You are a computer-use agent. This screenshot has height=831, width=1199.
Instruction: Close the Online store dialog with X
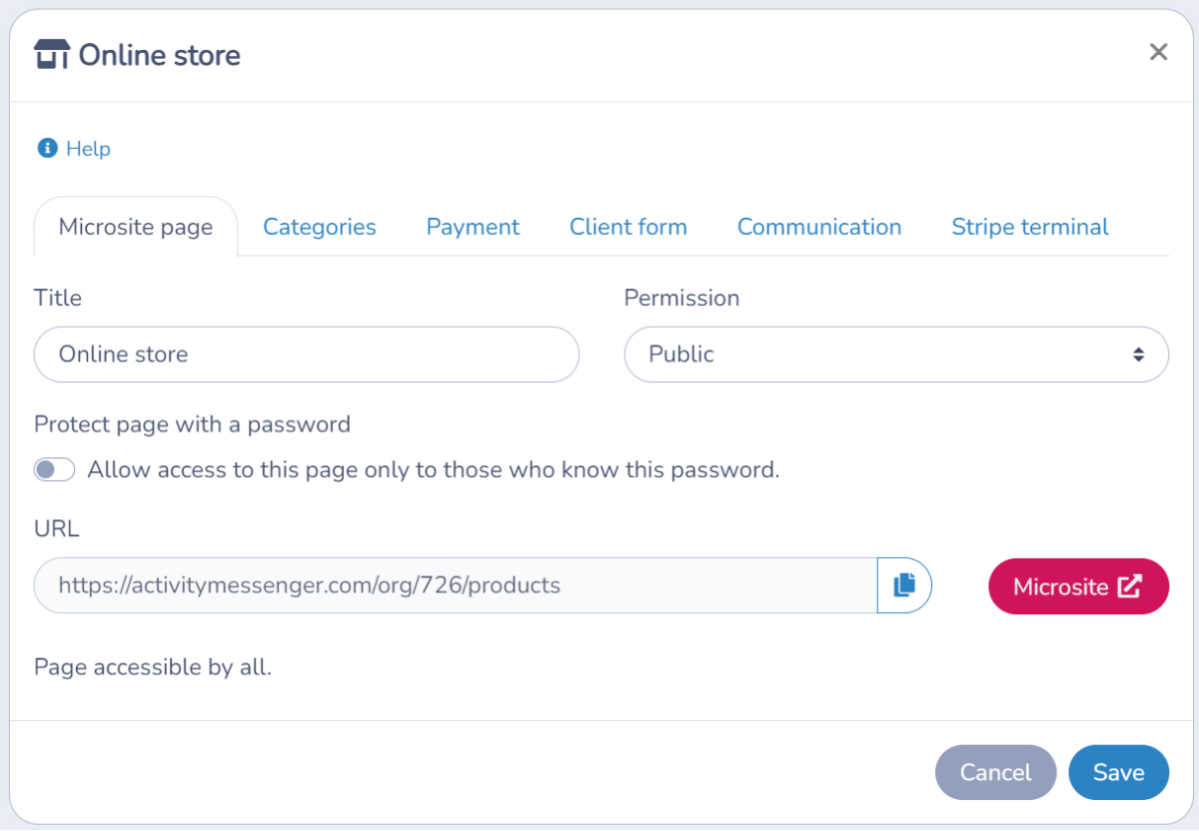click(x=1158, y=51)
